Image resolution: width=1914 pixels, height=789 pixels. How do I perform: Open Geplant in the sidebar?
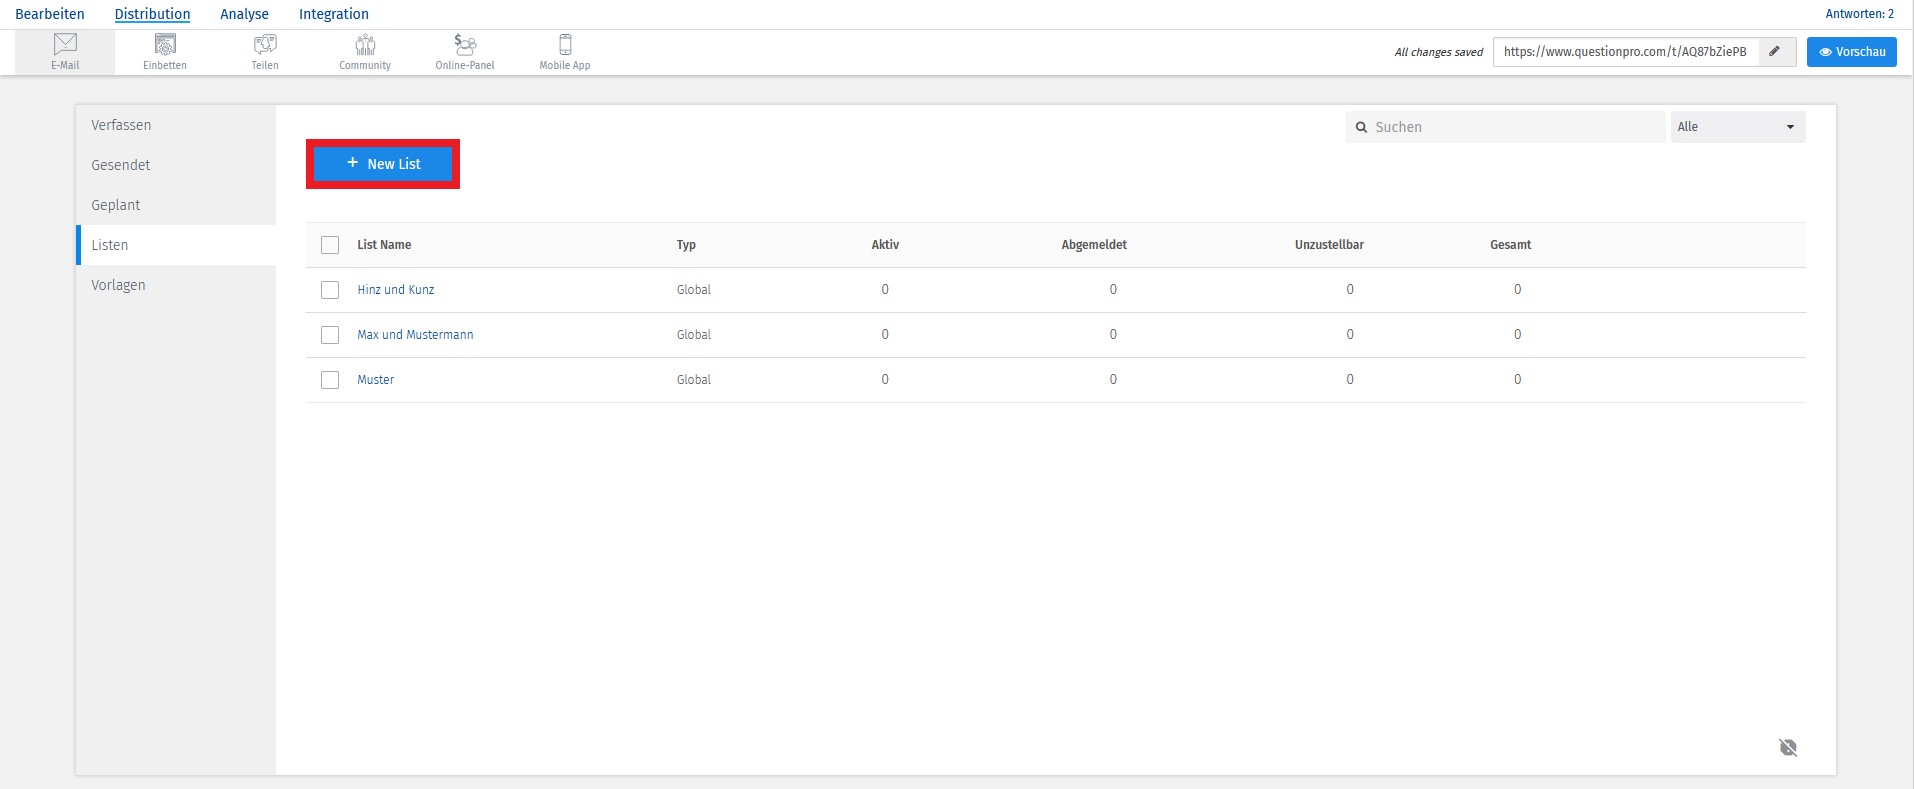(176, 205)
